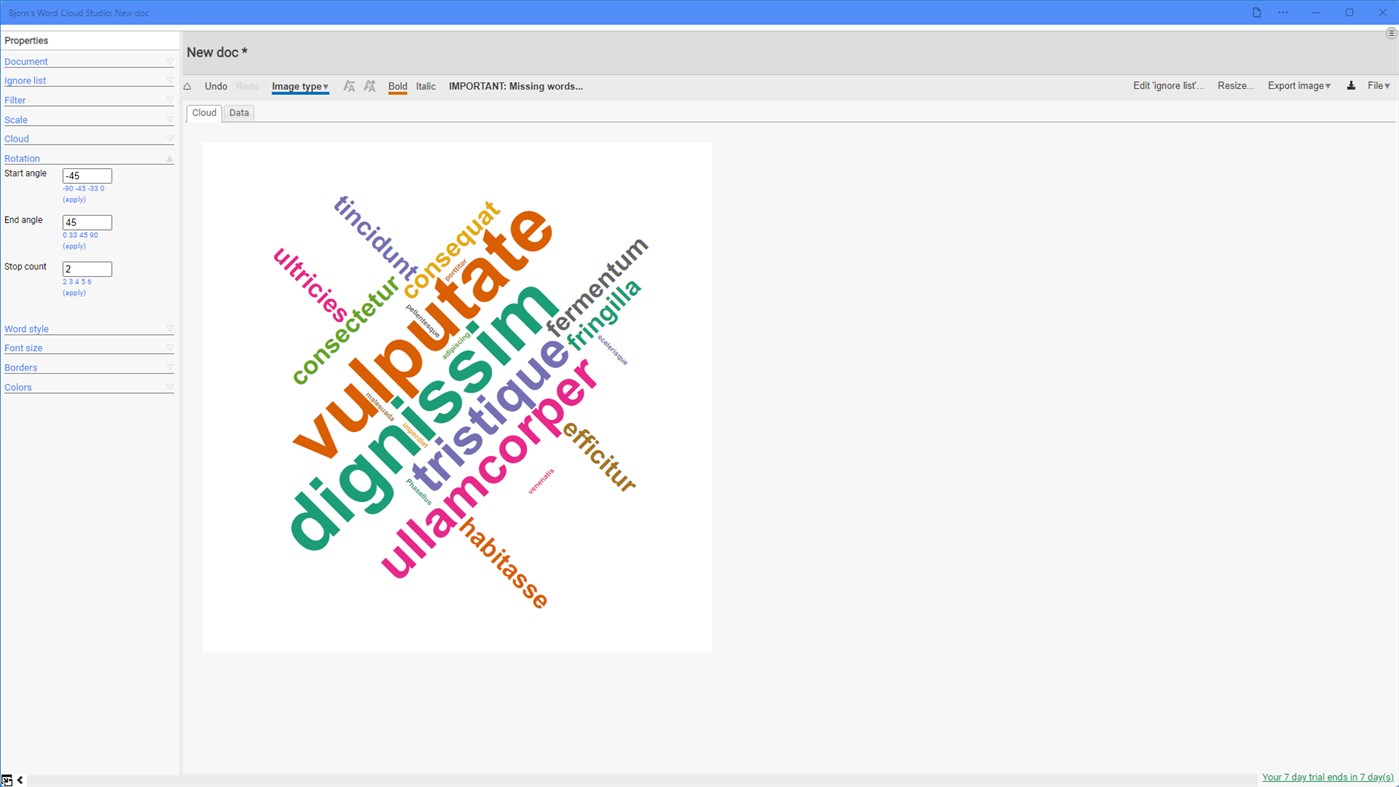Screen dimensions: 1399x787
Task: Open the ellipsis menu in the title bar
Action: click(x=1282, y=12)
